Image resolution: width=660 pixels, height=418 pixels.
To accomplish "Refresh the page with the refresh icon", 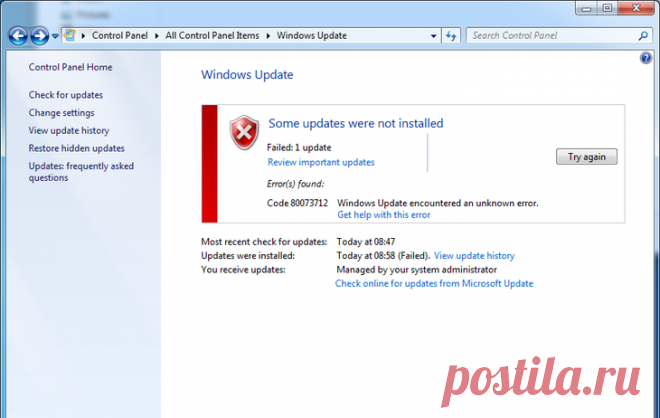I will [451, 36].
